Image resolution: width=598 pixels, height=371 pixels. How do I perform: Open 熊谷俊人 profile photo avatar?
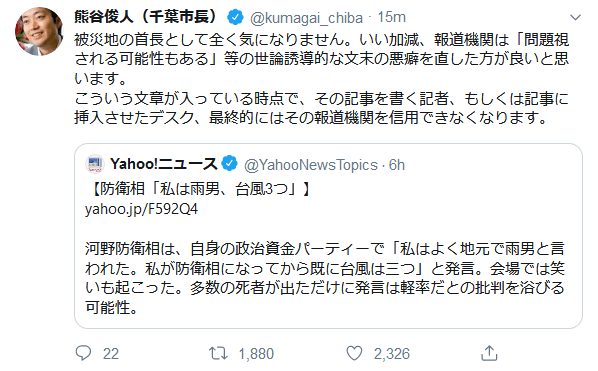pyautogui.click(x=39, y=31)
